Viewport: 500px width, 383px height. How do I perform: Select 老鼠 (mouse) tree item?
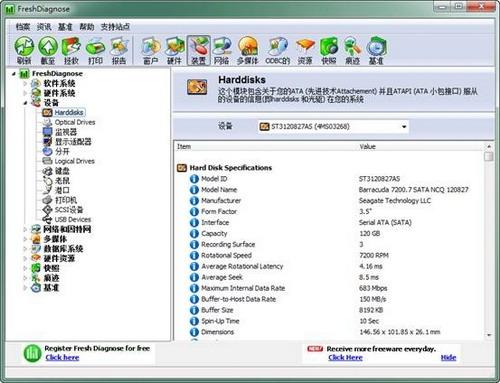pyautogui.click(x=62, y=181)
